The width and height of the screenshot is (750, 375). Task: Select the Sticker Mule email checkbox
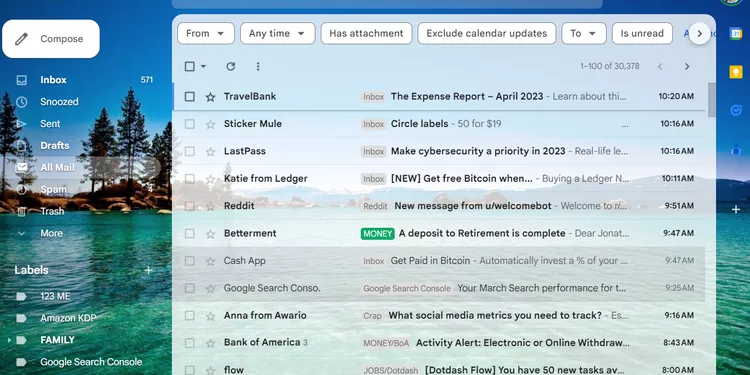[189, 124]
